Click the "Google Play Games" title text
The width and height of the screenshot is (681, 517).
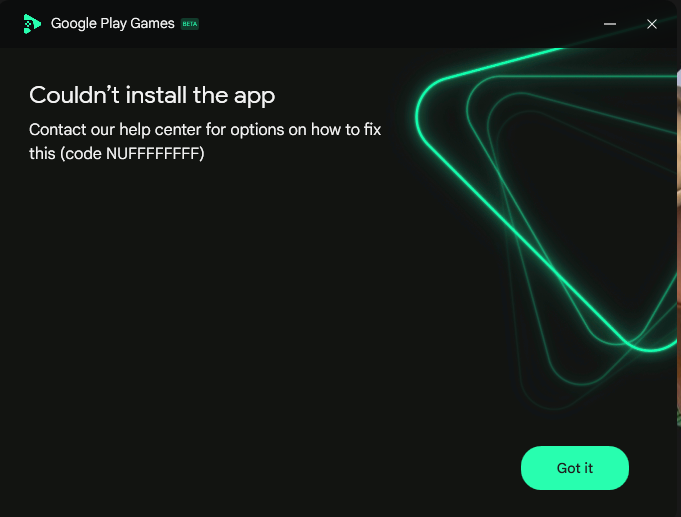coord(112,23)
